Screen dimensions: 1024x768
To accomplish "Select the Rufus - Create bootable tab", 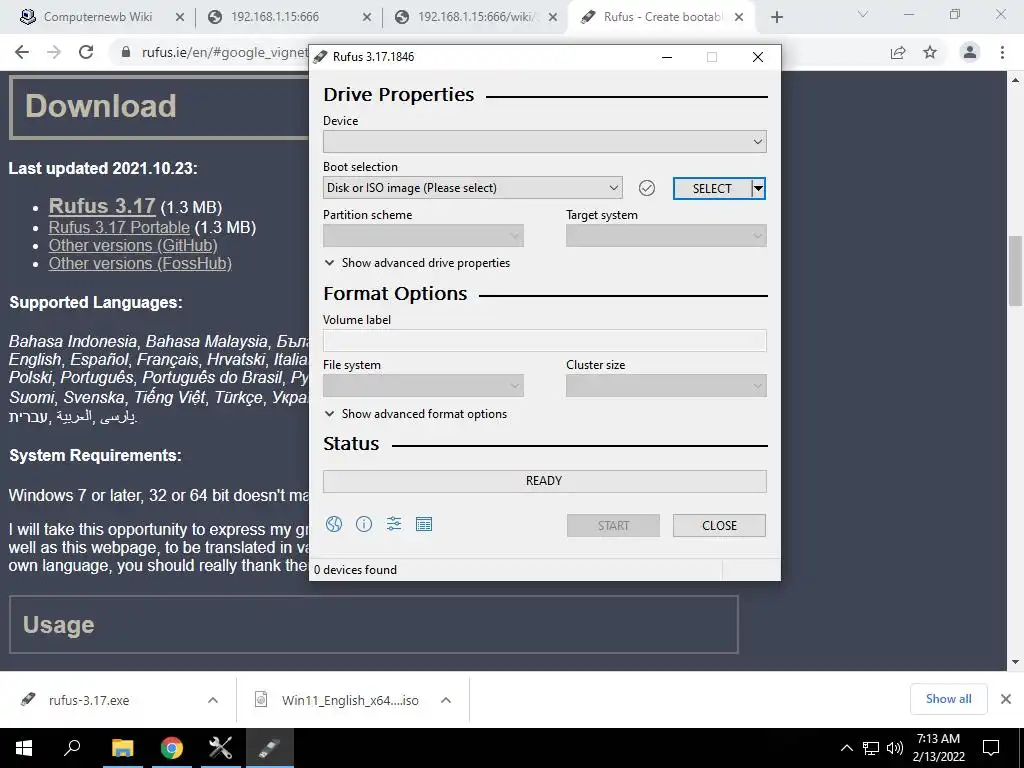I will (661, 17).
